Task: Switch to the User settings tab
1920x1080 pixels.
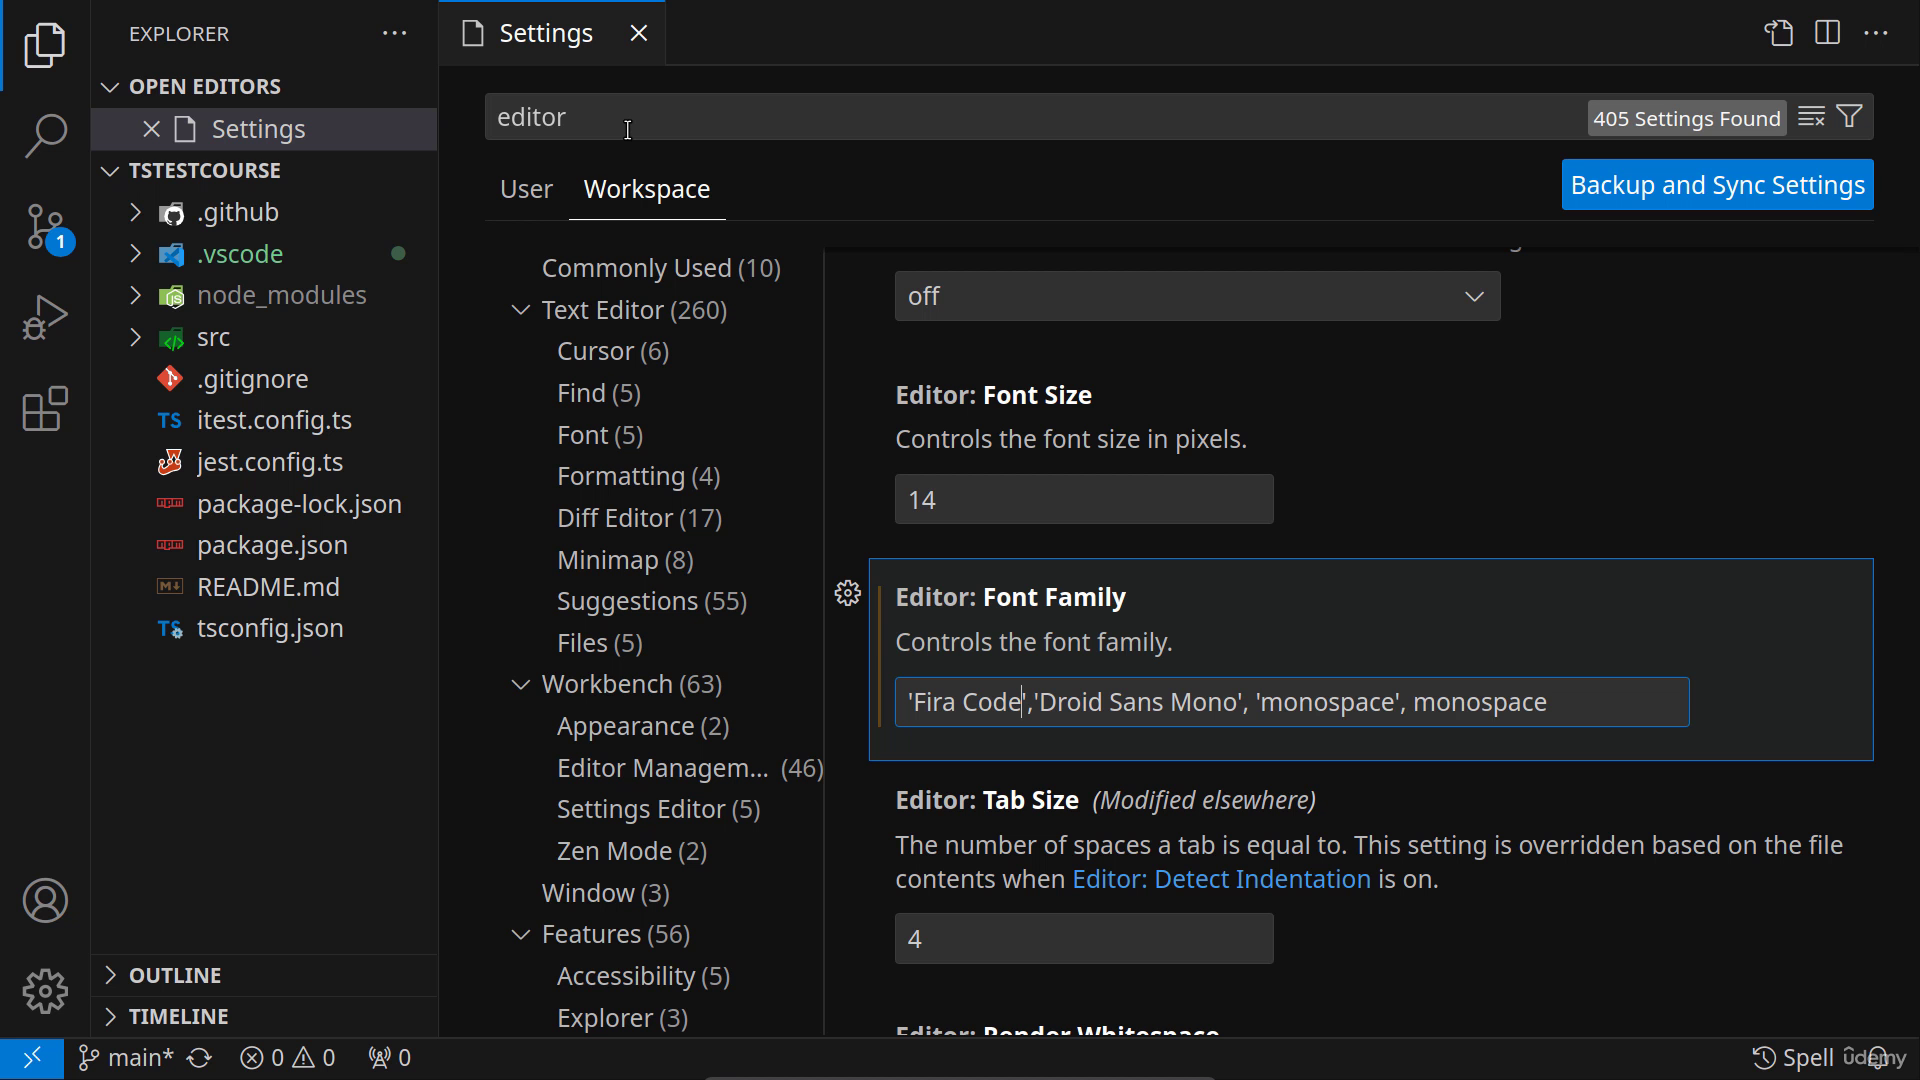Action: pos(526,189)
